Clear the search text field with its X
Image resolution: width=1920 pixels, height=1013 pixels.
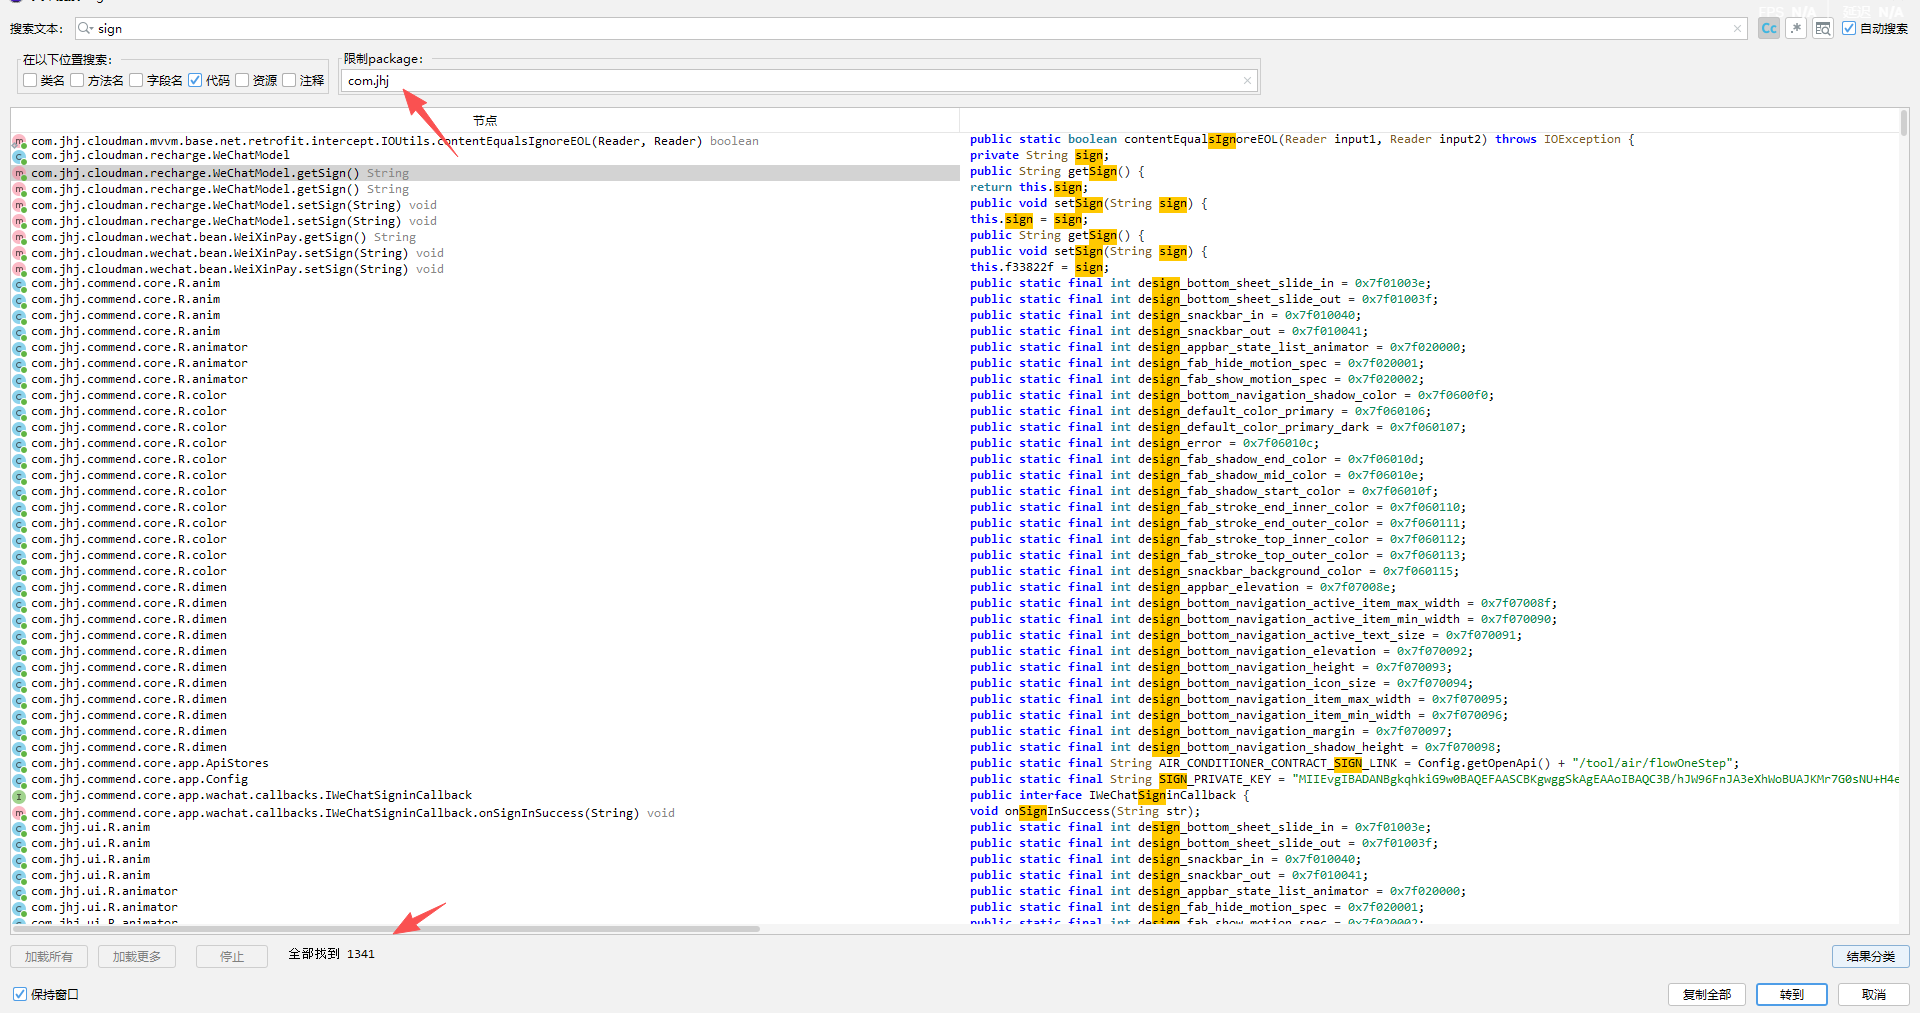(1738, 29)
